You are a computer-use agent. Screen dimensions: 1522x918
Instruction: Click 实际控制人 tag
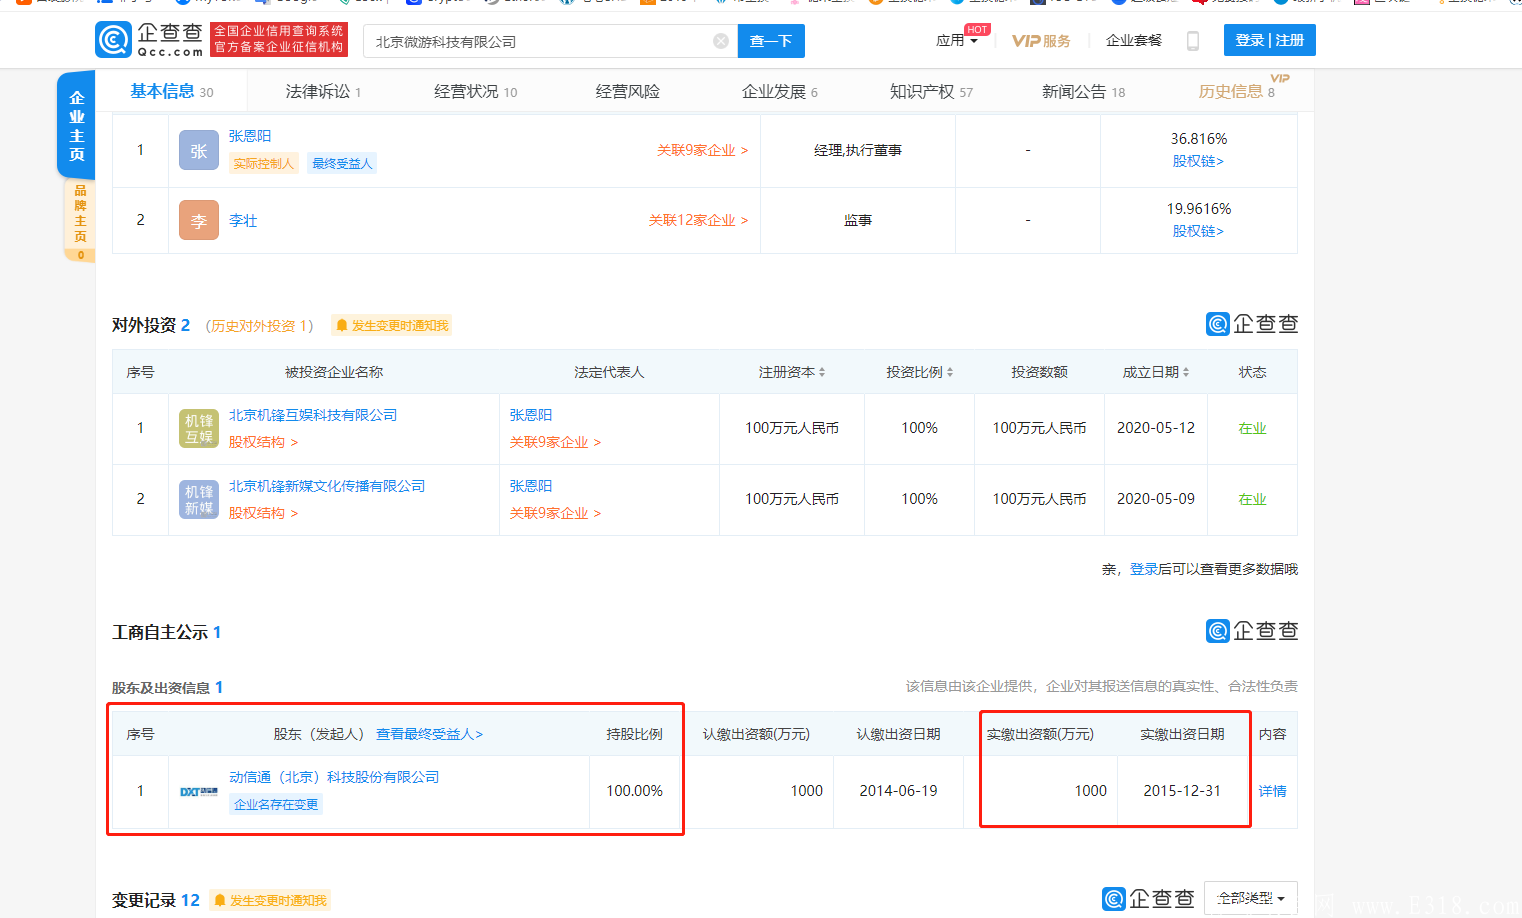(264, 164)
